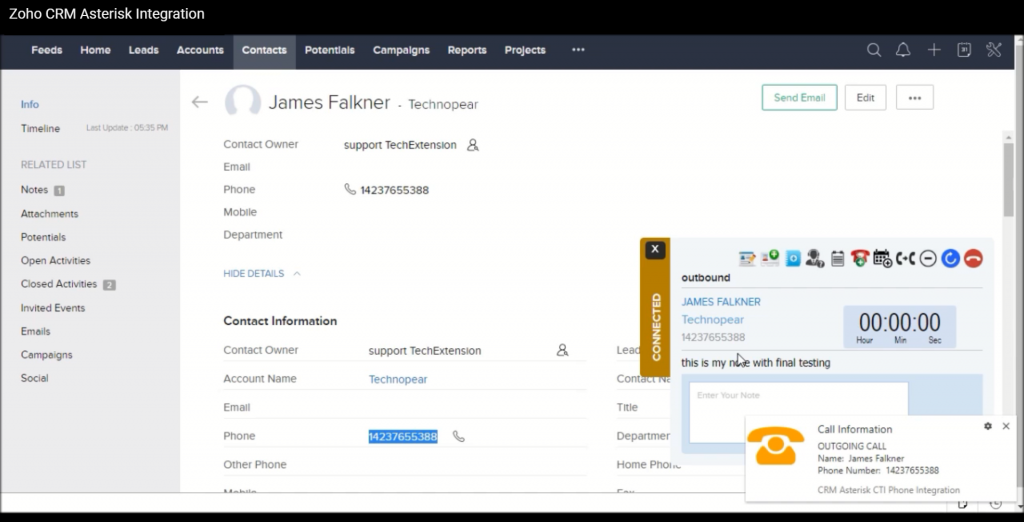Viewport: 1024px width, 522px height.
Task: Click the orange telephone icon in notification
Action: [776, 446]
